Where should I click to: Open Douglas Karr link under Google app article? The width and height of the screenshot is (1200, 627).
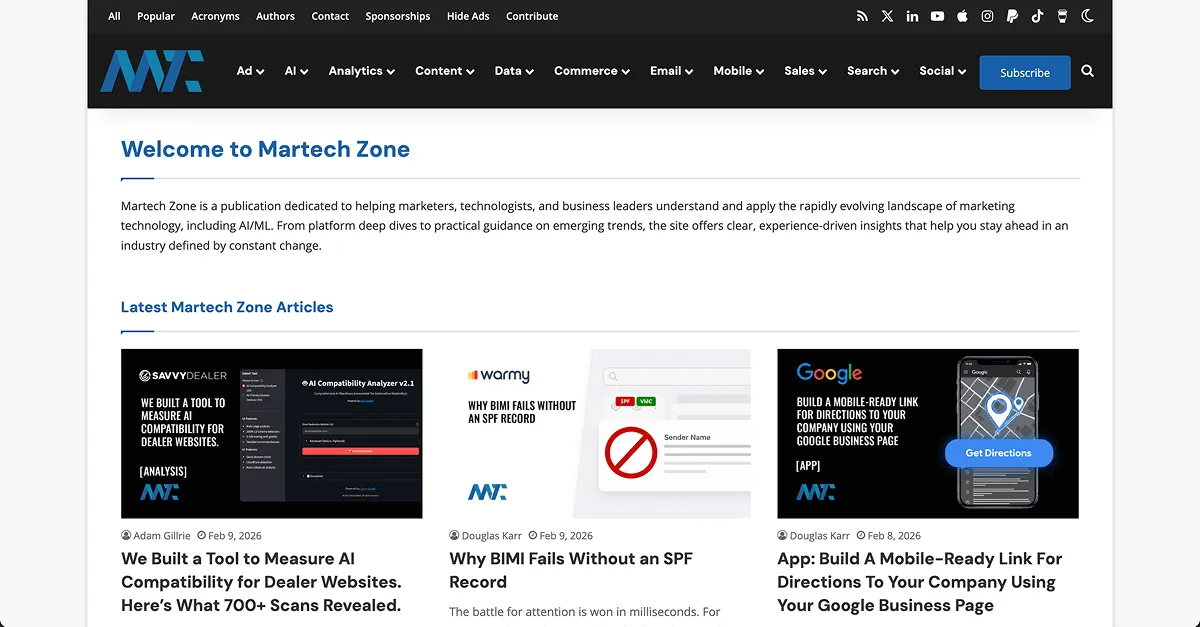819,536
